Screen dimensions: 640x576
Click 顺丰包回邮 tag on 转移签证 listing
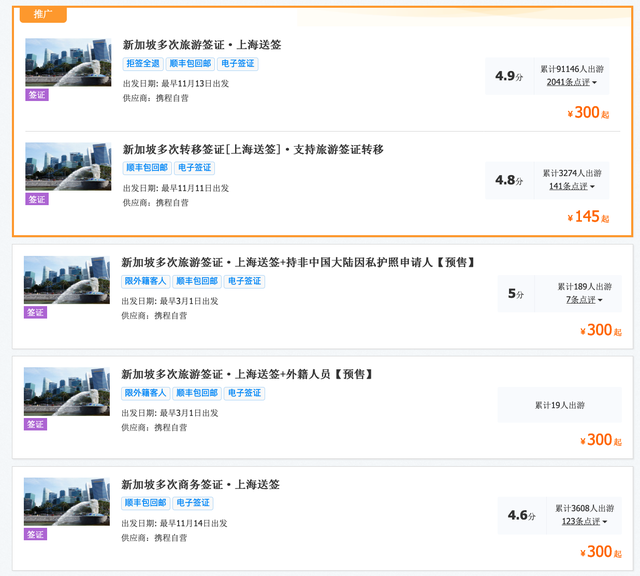click(x=147, y=168)
